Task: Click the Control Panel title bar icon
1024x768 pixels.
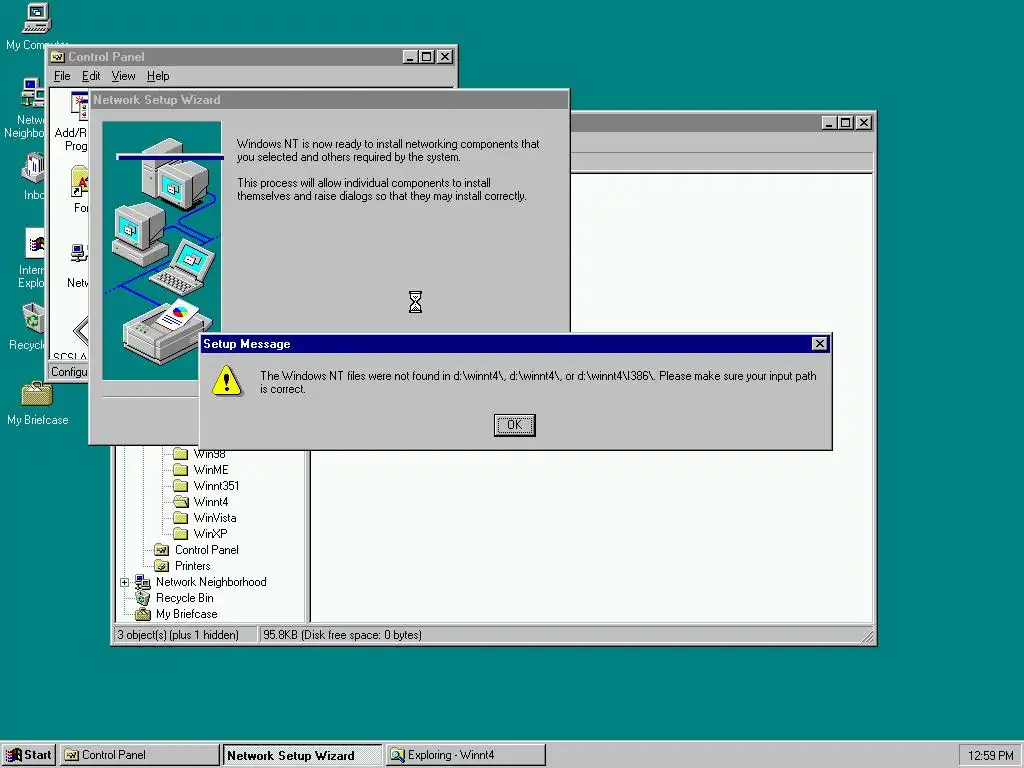Action: coord(57,57)
